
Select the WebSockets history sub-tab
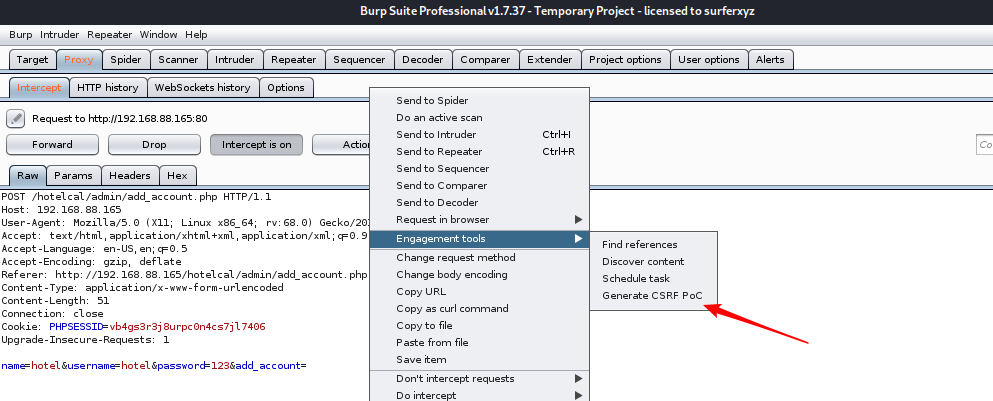pyautogui.click(x=203, y=87)
